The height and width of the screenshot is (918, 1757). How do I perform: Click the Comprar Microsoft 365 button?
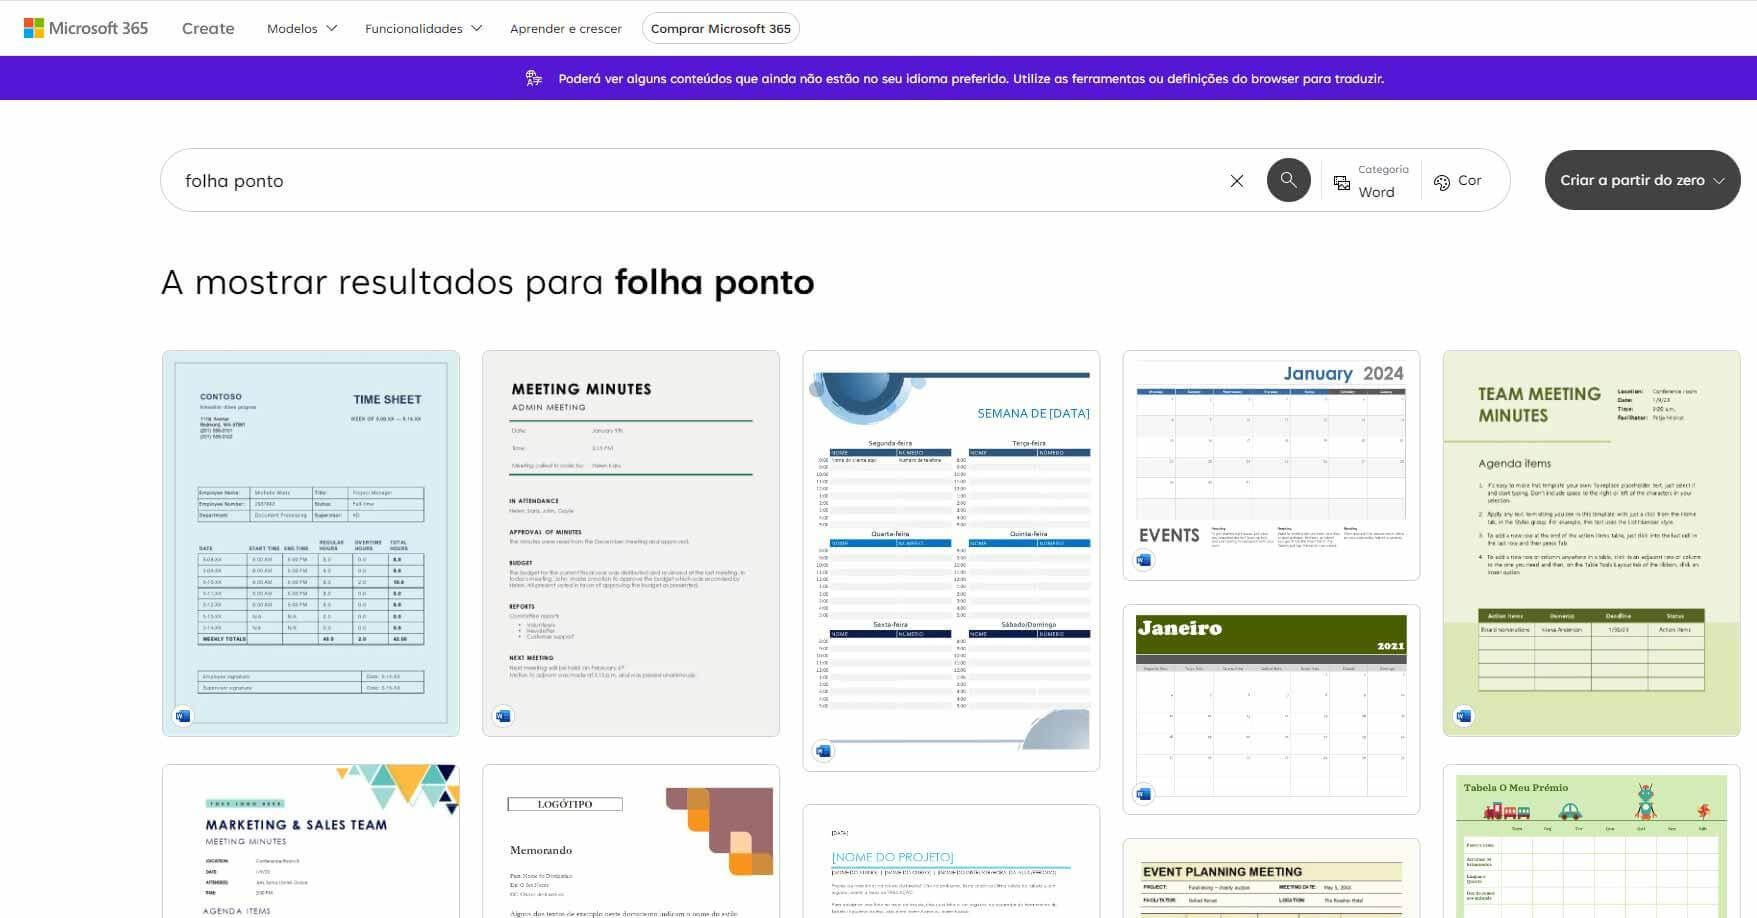pyautogui.click(x=720, y=28)
